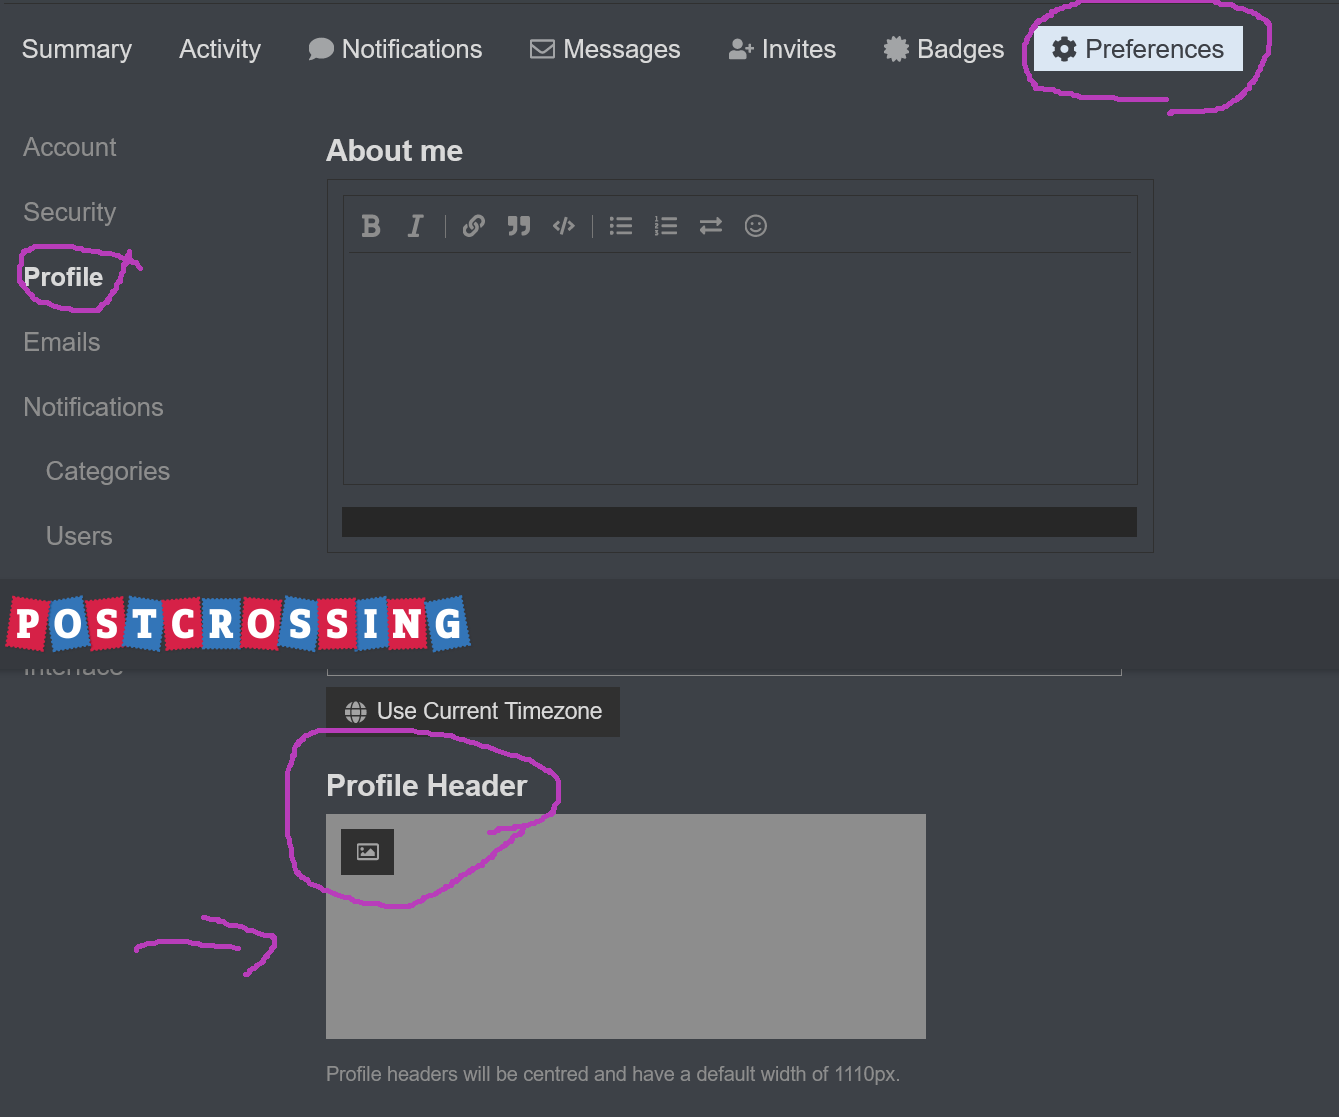
Task: Open Notifications settings in sidebar
Action: tap(93, 407)
